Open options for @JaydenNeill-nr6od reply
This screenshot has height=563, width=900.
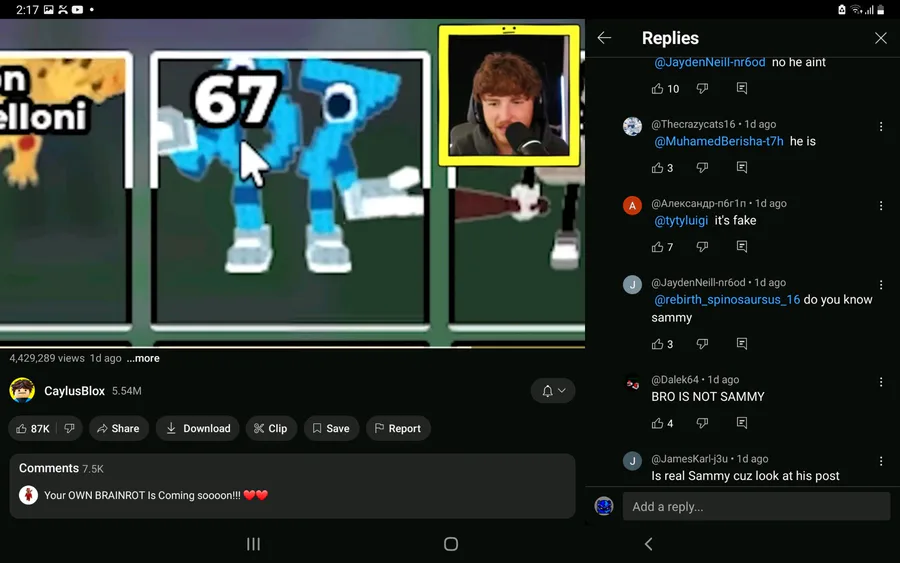(x=881, y=285)
